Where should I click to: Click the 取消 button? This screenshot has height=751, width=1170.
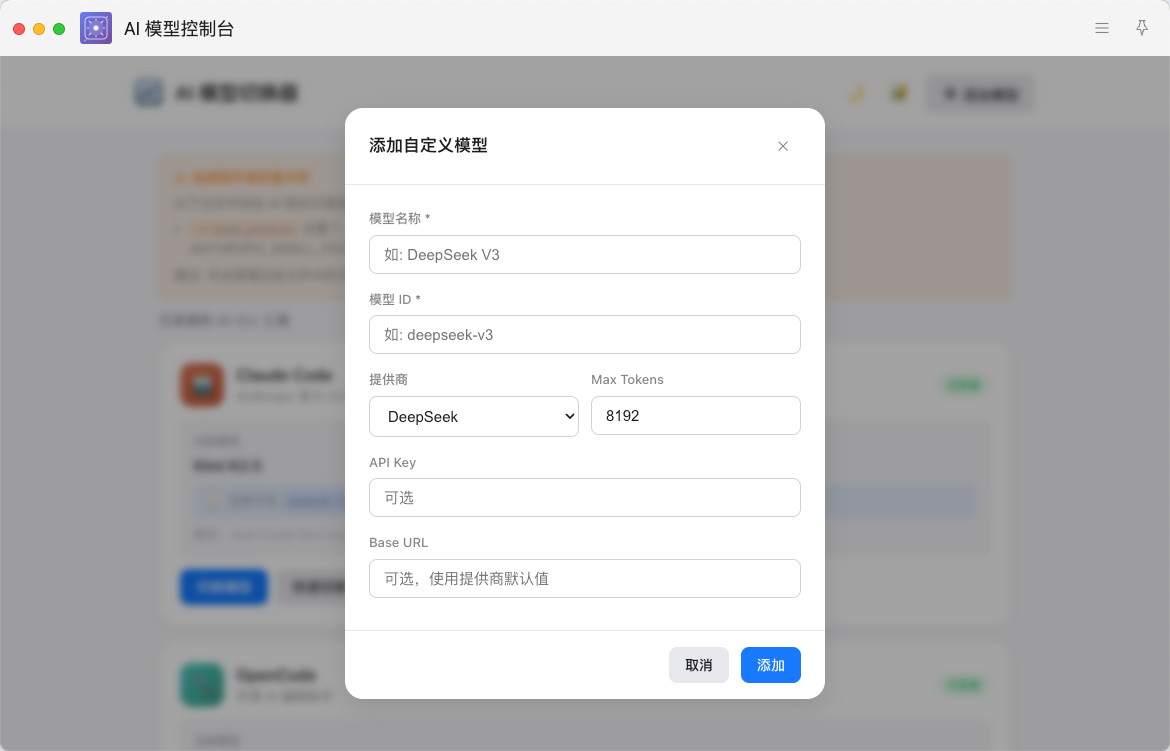[698, 665]
